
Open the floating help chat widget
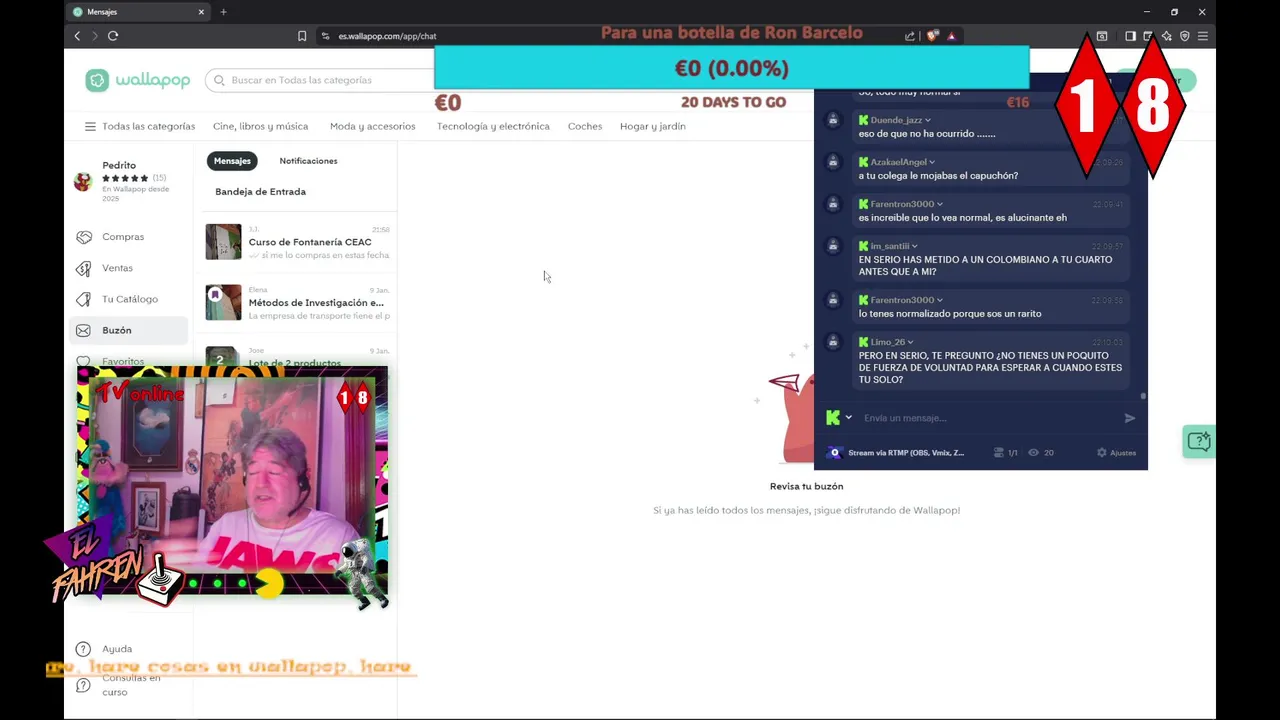(1198, 441)
